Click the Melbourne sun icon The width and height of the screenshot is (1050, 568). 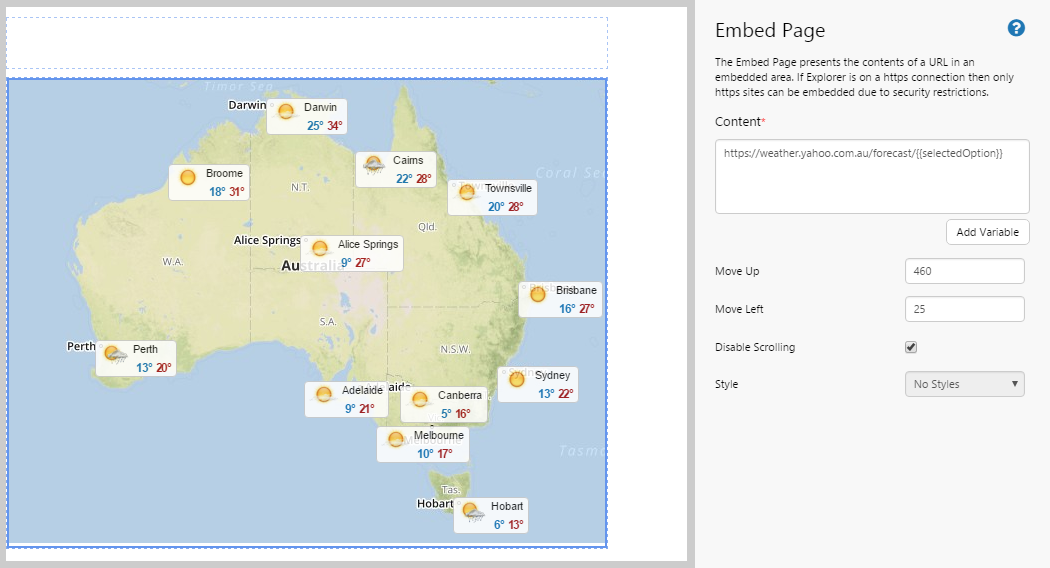pos(396,439)
